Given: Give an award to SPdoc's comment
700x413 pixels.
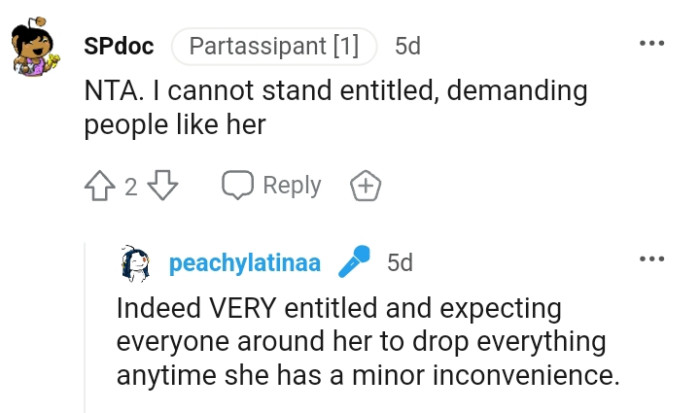Looking at the screenshot, I should point(365,186).
